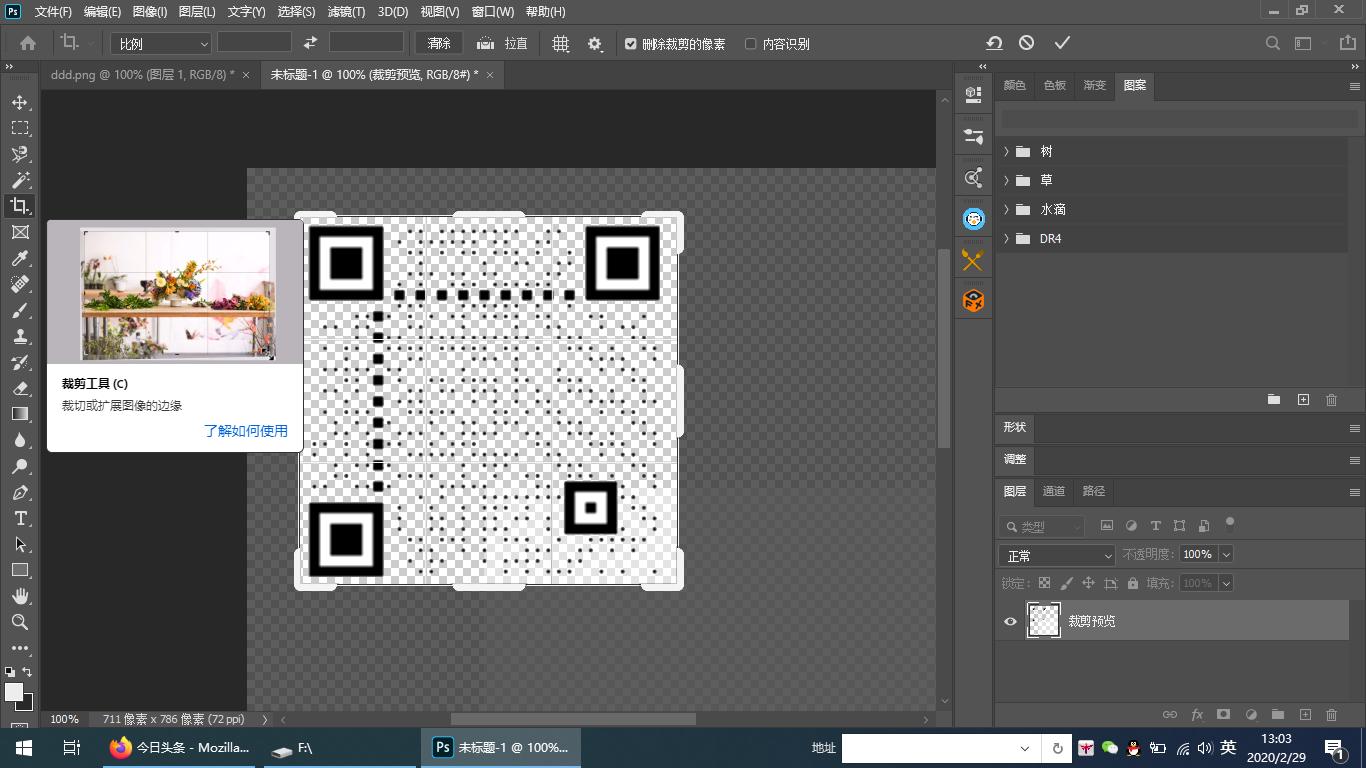Select the Move tool
Image resolution: width=1366 pixels, height=768 pixels.
tap(20, 103)
